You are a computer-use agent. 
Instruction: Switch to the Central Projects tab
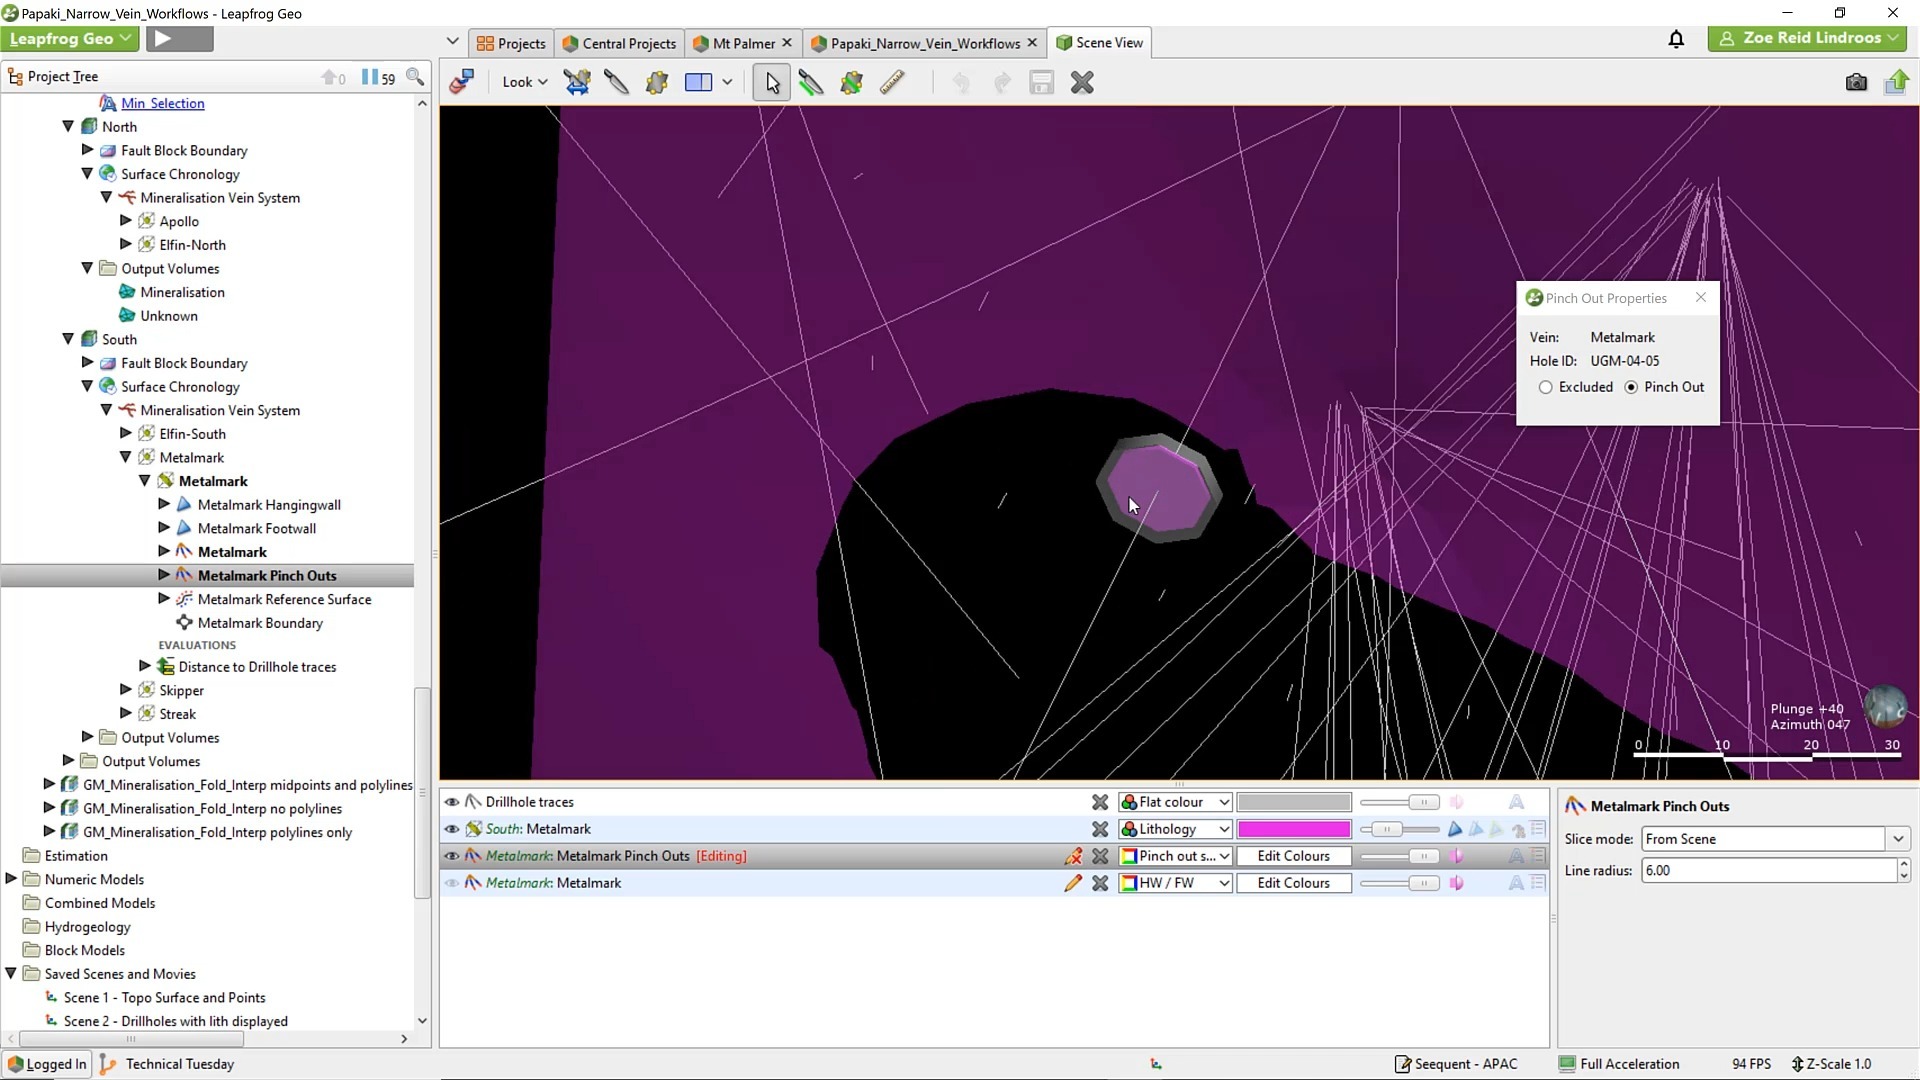pos(619,43)
